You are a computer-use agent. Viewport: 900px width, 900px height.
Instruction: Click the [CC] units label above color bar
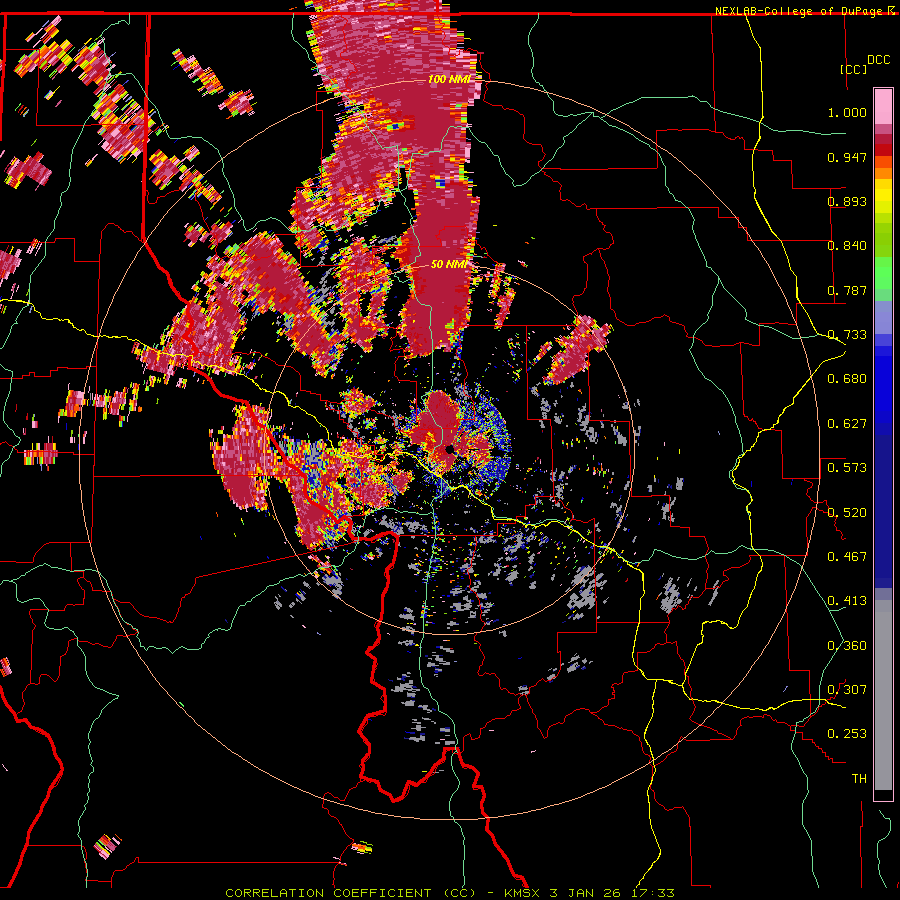[x=854, y=69]
